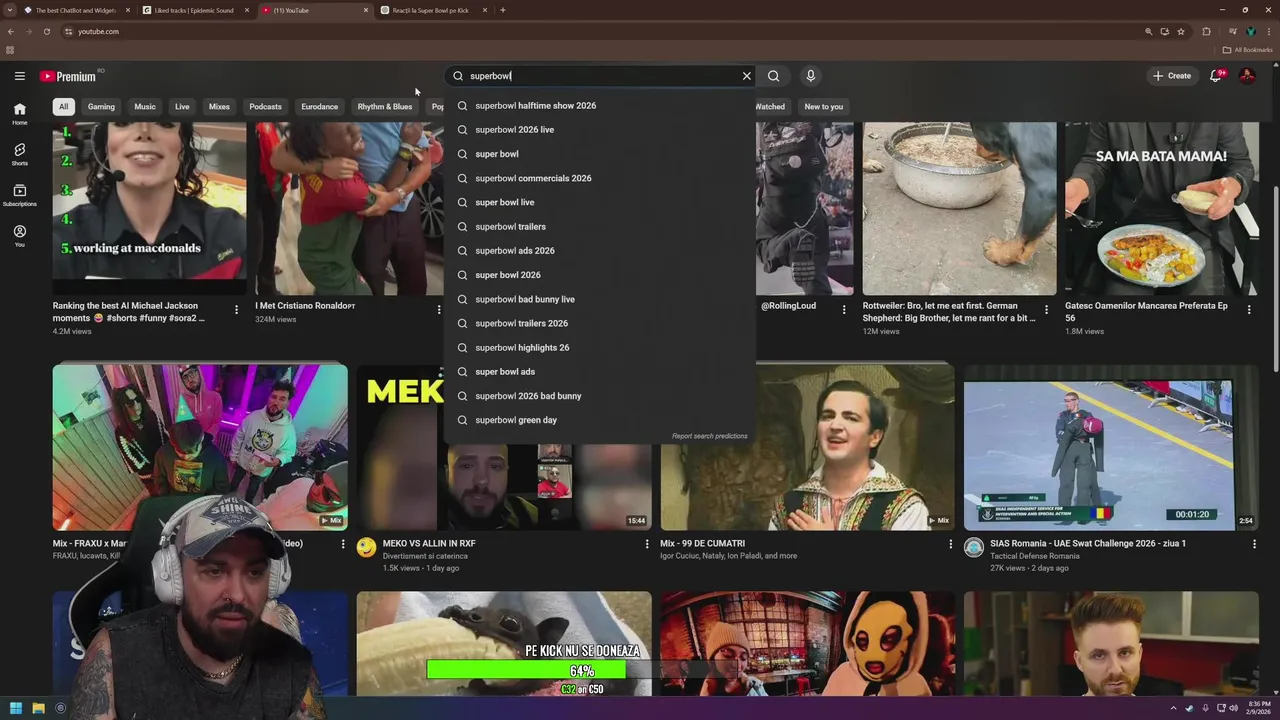Screen dimensions: 1280x720
Task: Choose suggestion super bowl ads
Action: [600, 372]
